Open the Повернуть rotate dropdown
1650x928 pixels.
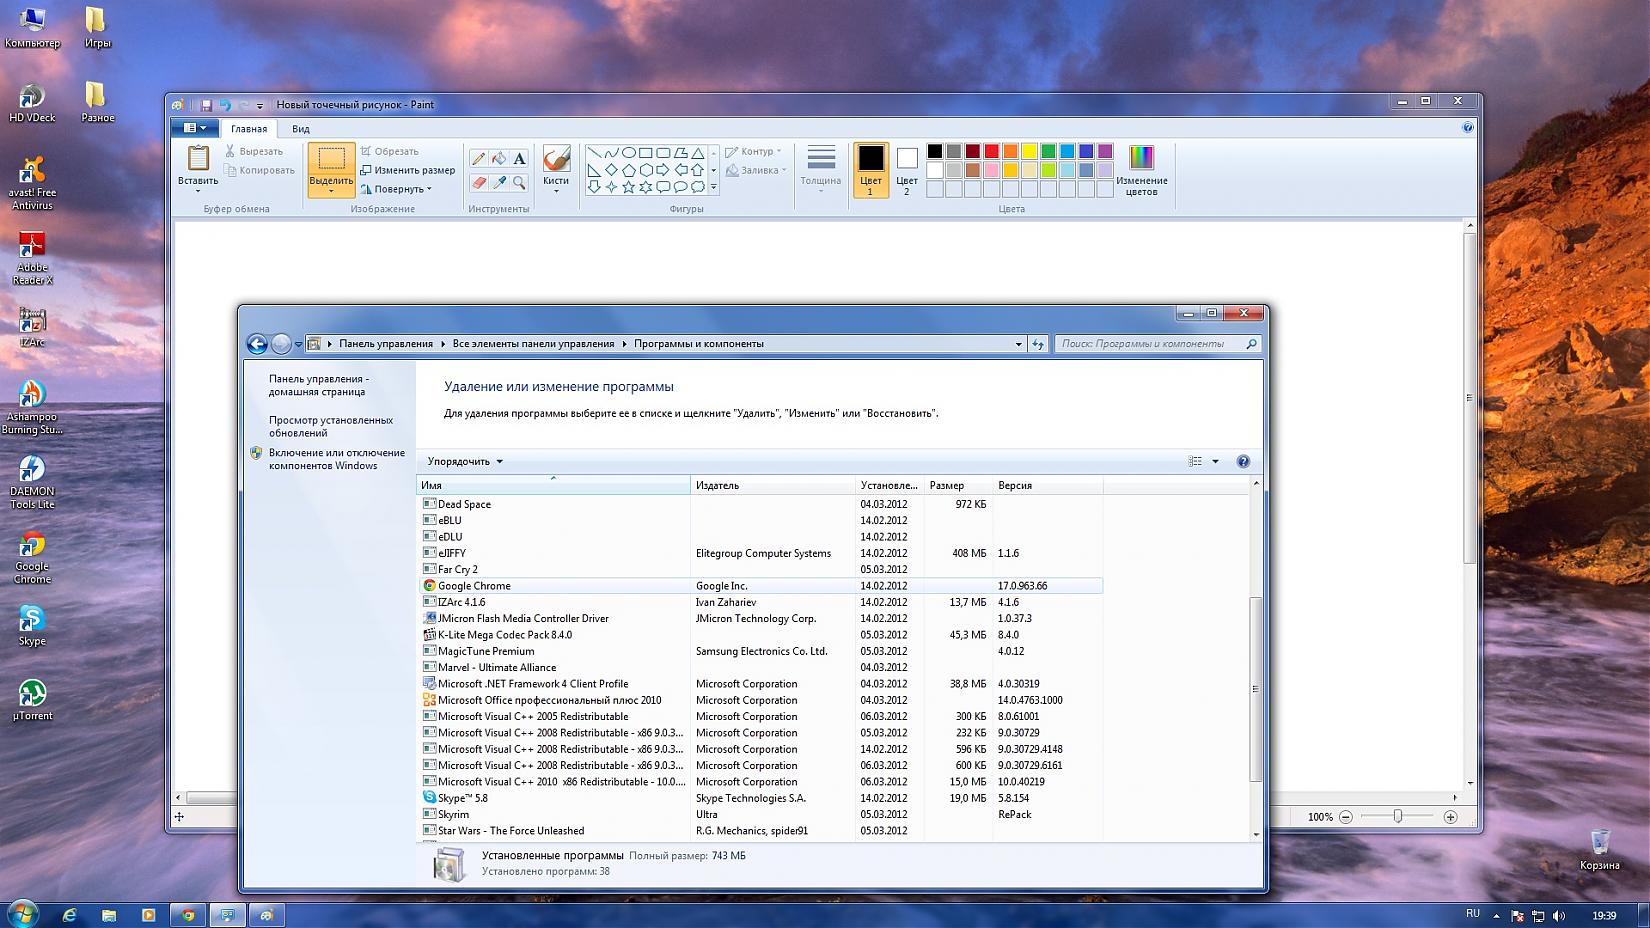pos(398,189)
